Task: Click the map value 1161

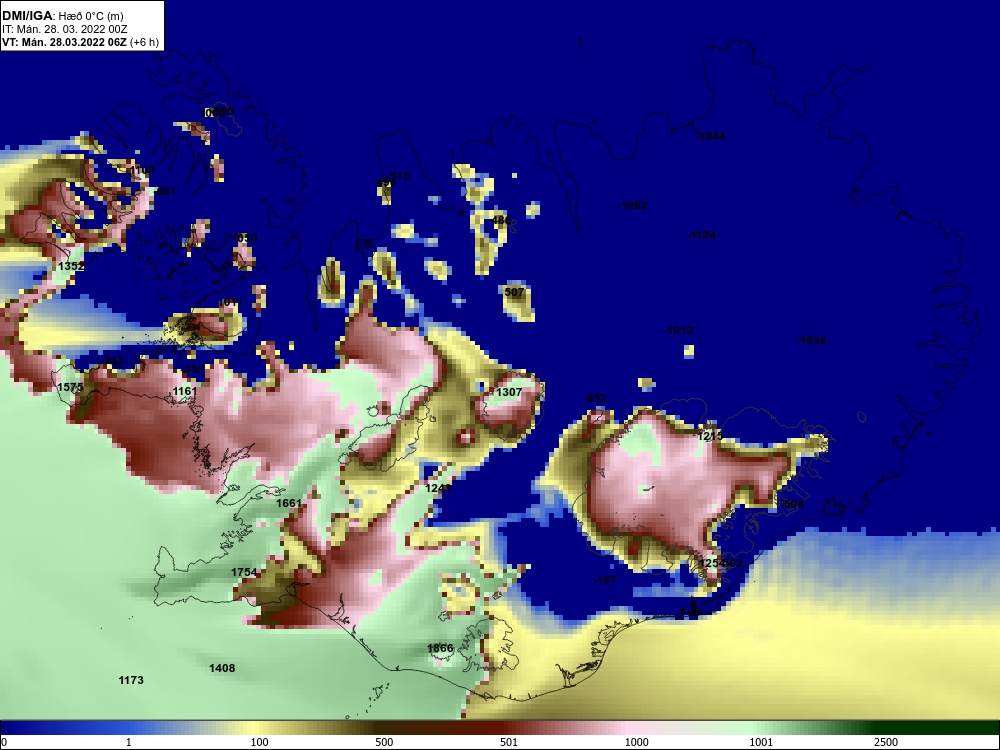Action: coord(185,391)
